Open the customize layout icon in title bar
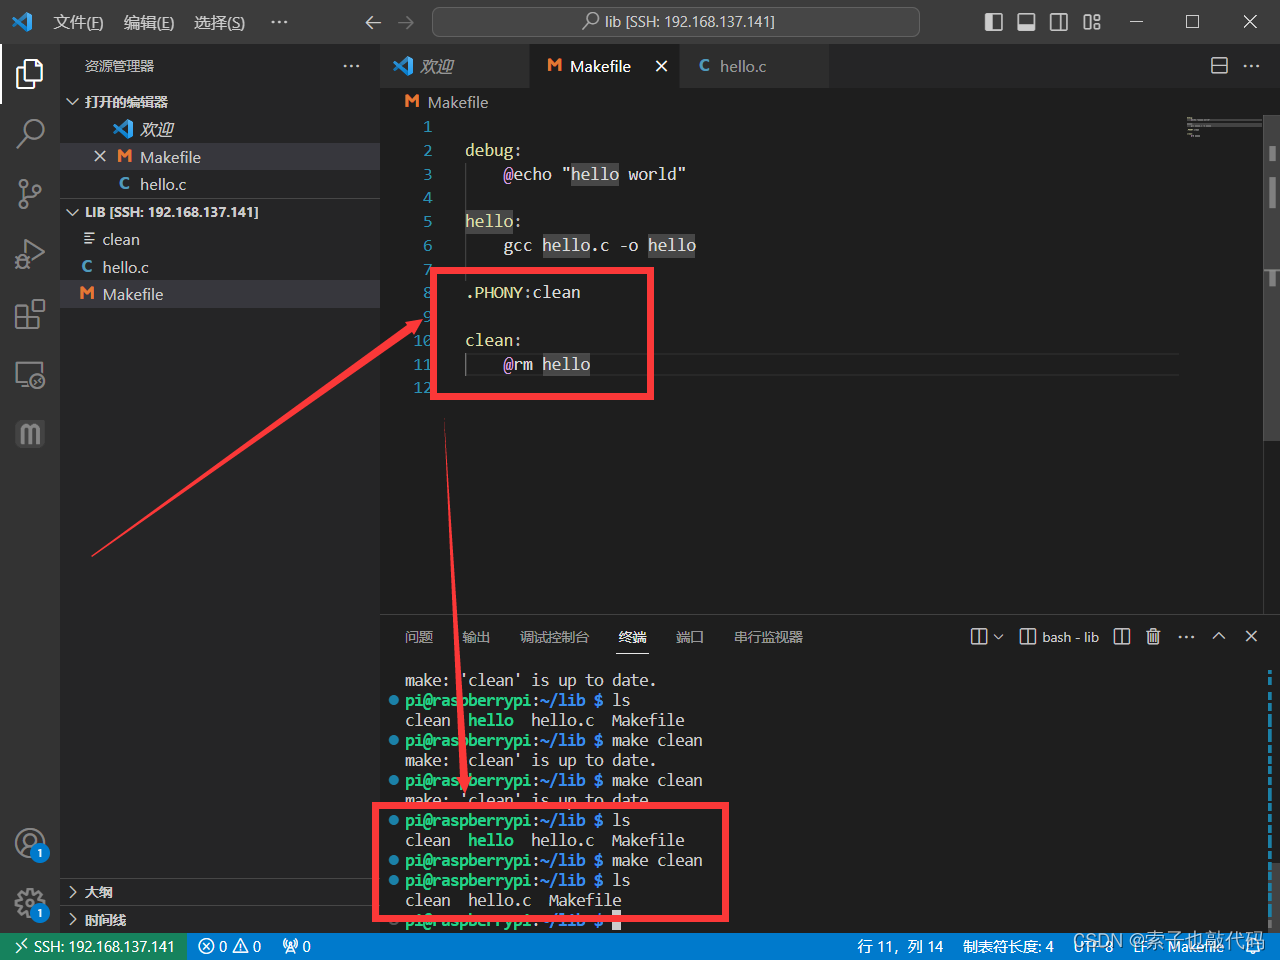Viewport: 1280px width, 960px height. coord(1092,22)
